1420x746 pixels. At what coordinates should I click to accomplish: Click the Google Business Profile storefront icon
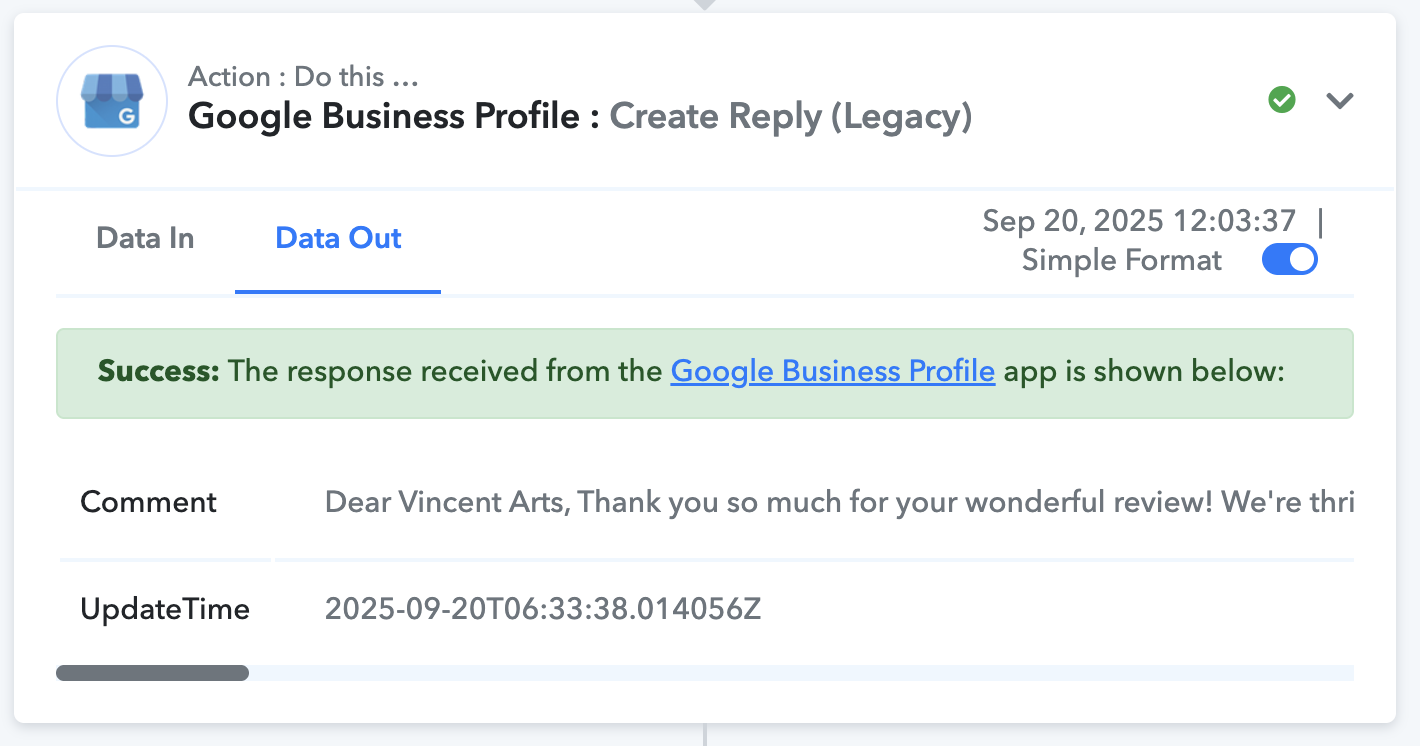pyautogui.click(x=112, y=100)
